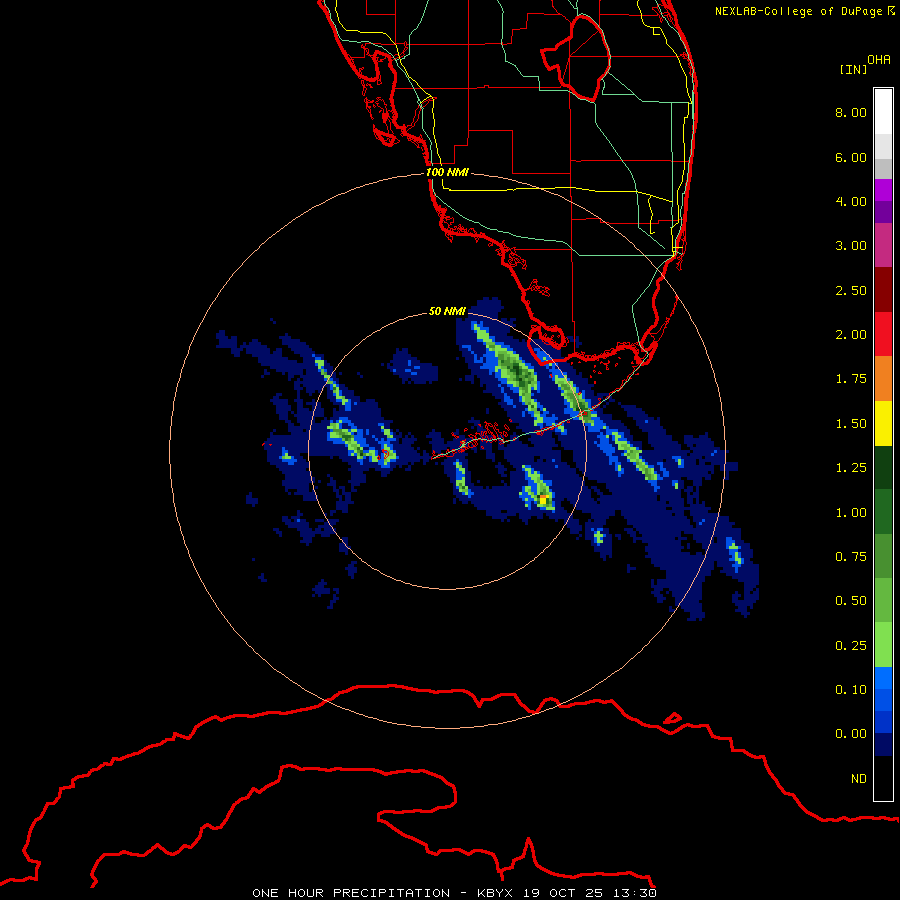Screen dimensions: 900x900
Task: Pick the black ND legend swatch
Action: (883, 778)
